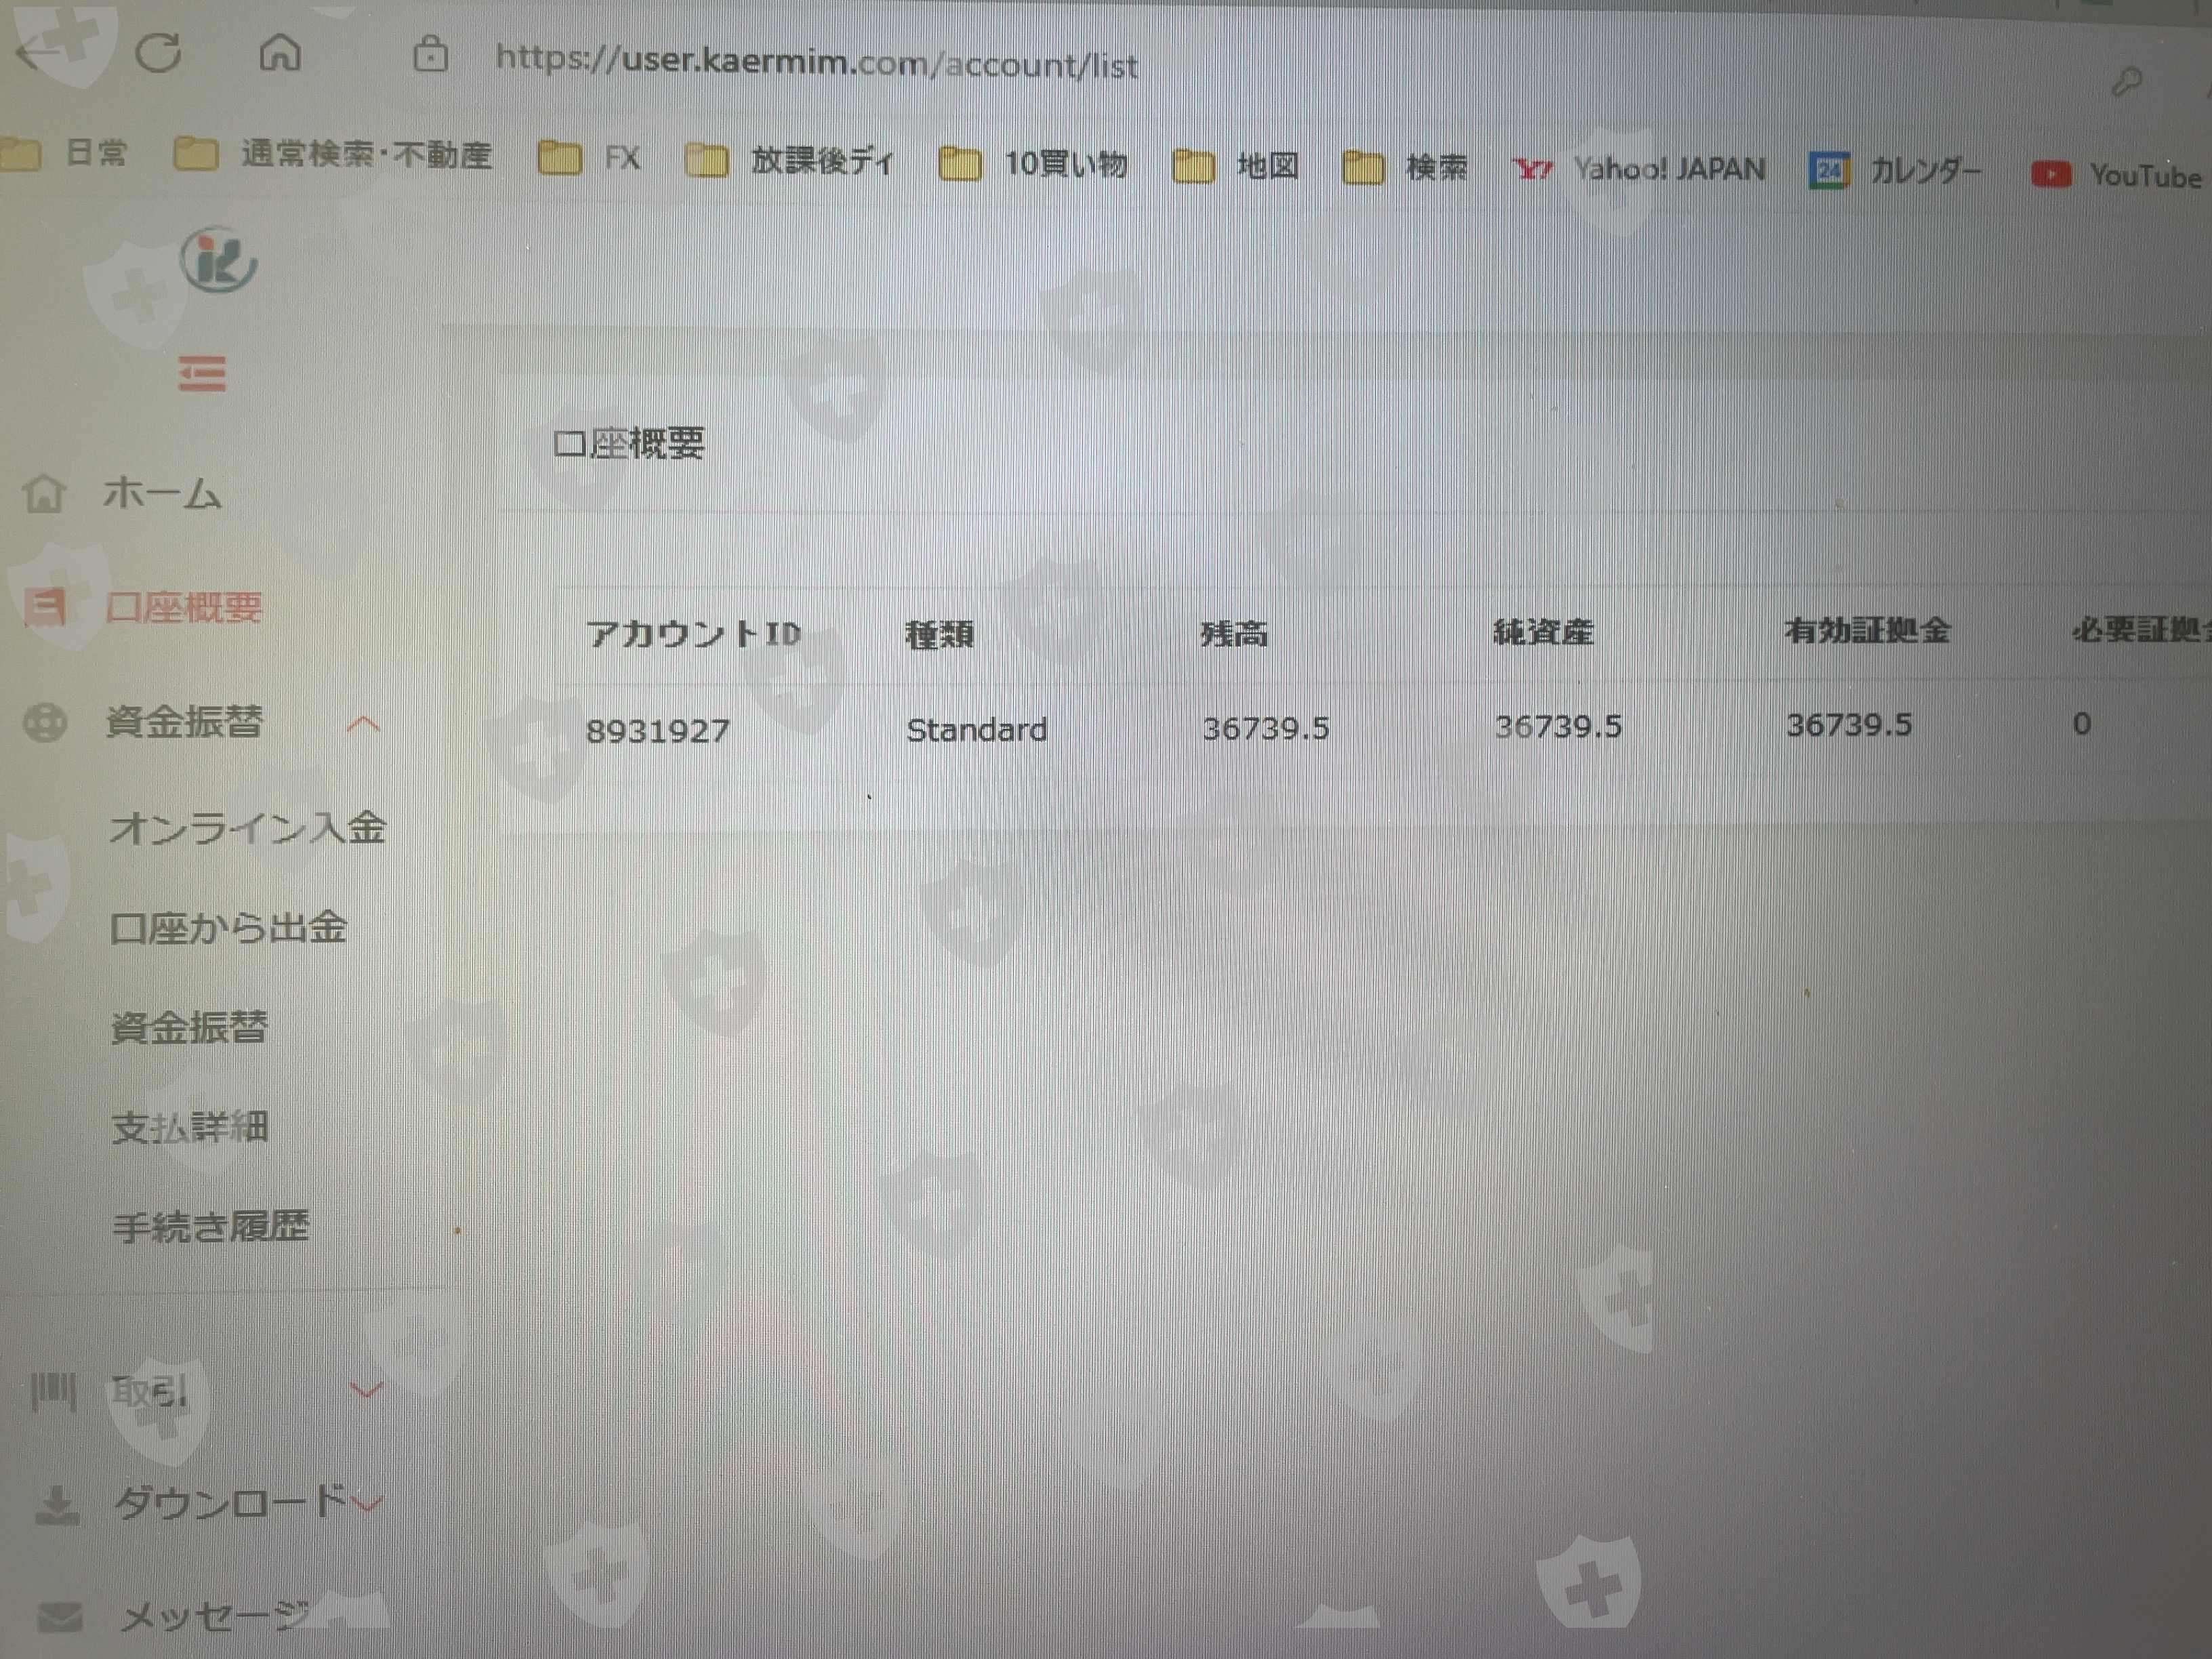Screen dimensions: 2212x1659
Task: Open 手続き履歴 submenu item
Action: [210, 1227]
